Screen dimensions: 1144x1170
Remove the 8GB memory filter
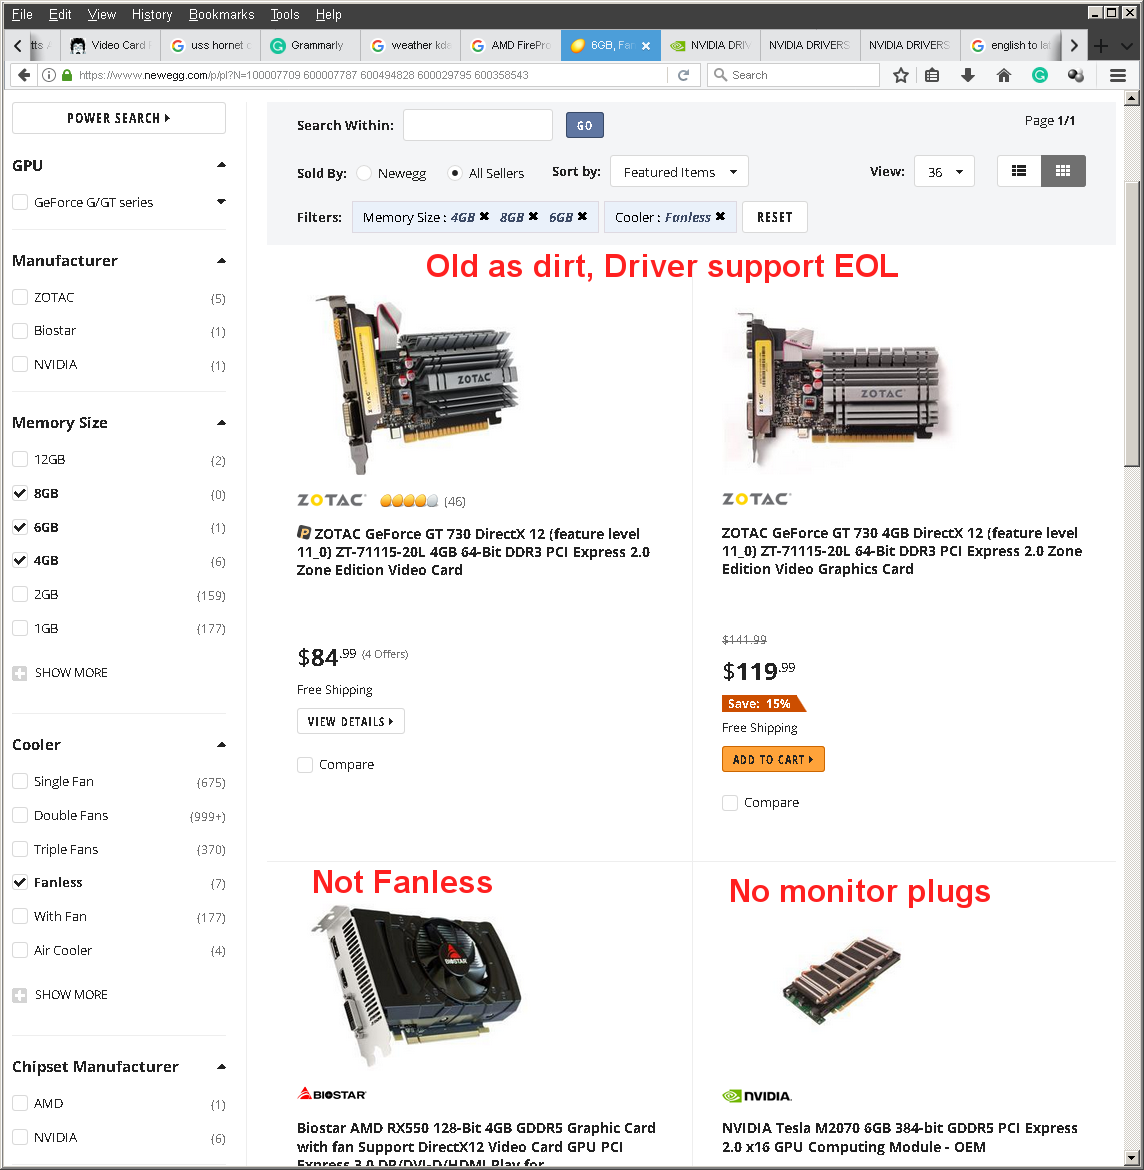pyautogui.click(x=533, y=216)
